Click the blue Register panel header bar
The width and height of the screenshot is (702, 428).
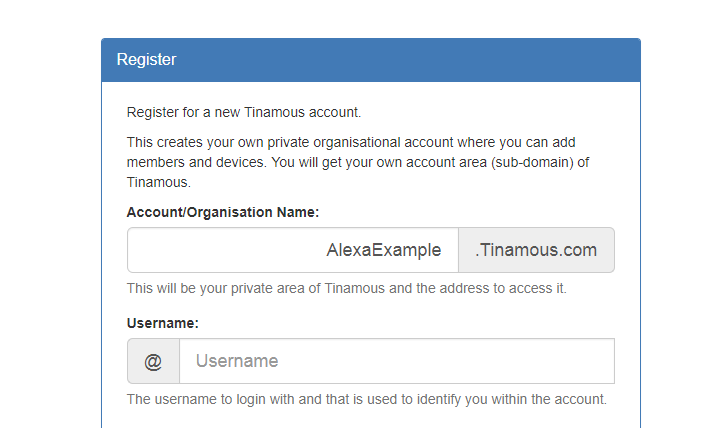370,60
